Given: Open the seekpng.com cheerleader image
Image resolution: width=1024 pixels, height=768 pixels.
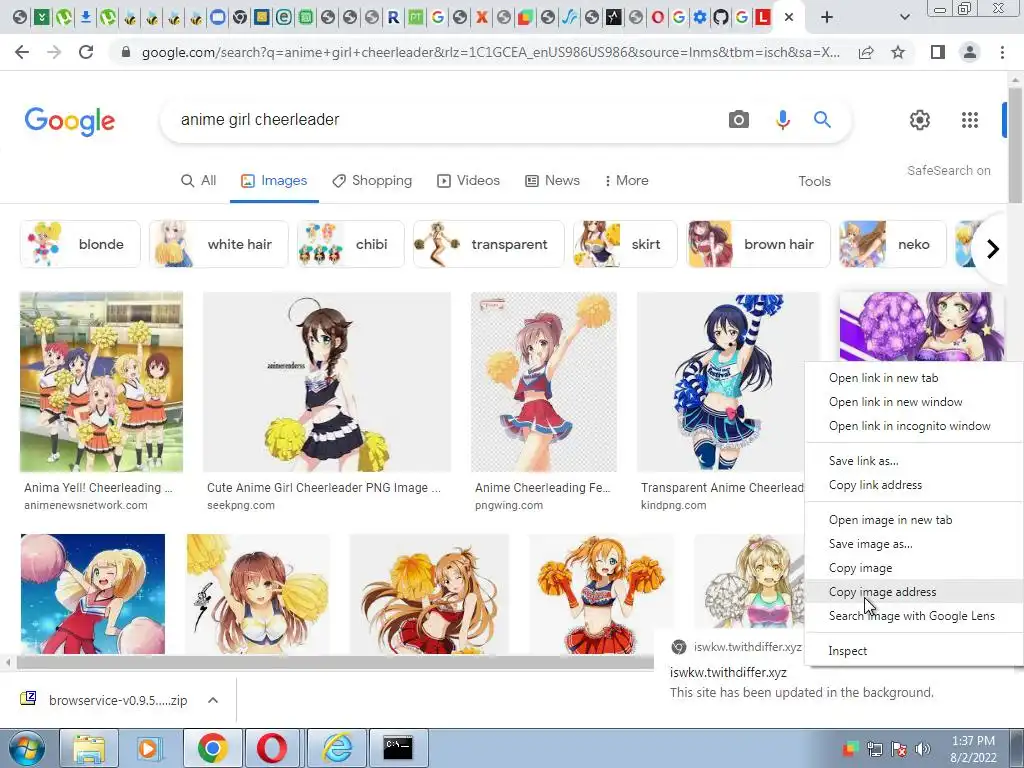Looking at the screenshot, I should 327,382.
